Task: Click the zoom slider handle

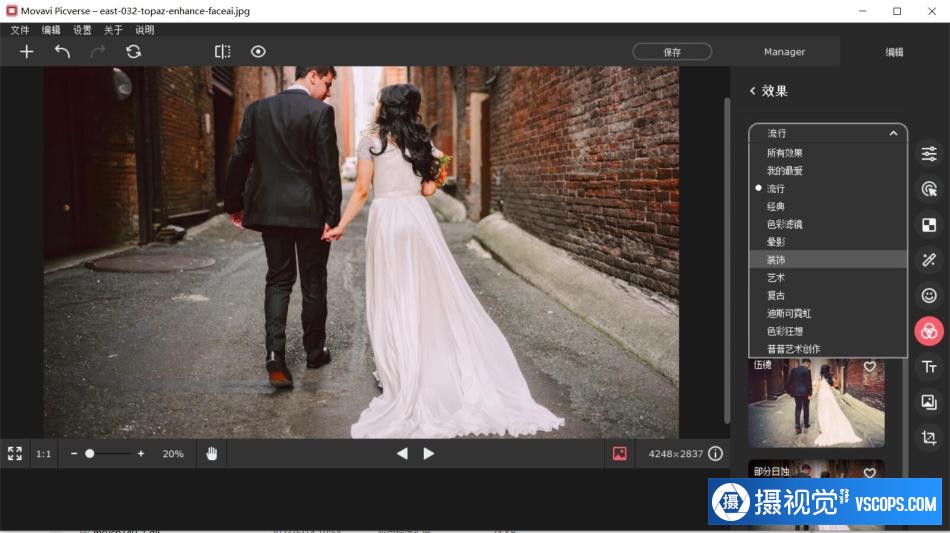Action: coord(90,454)
